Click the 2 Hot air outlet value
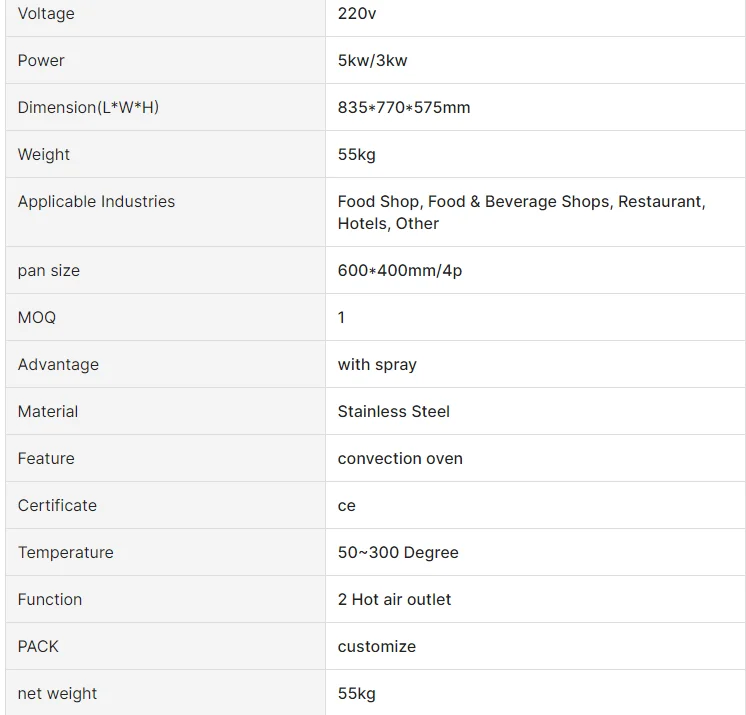Screen dimensions: 746x715 394,600
